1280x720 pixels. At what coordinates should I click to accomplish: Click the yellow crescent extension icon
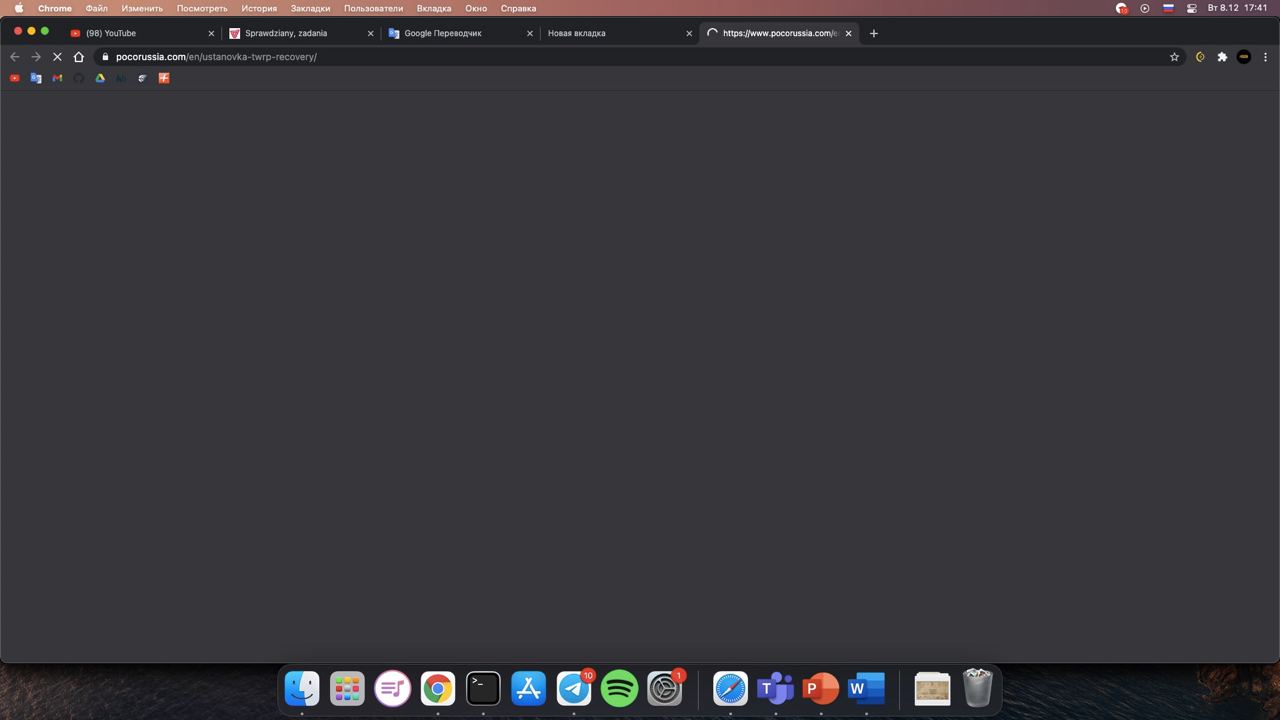coord(1200,57)
